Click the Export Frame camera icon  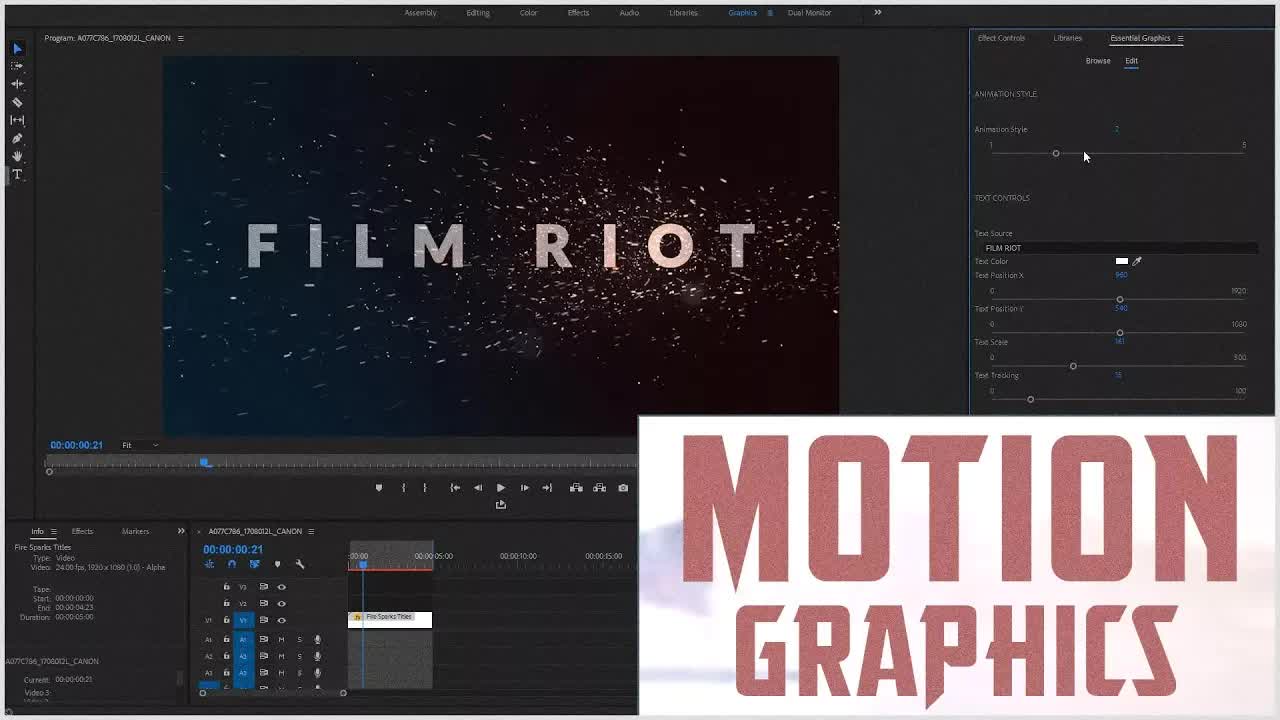tap(623, 488)
